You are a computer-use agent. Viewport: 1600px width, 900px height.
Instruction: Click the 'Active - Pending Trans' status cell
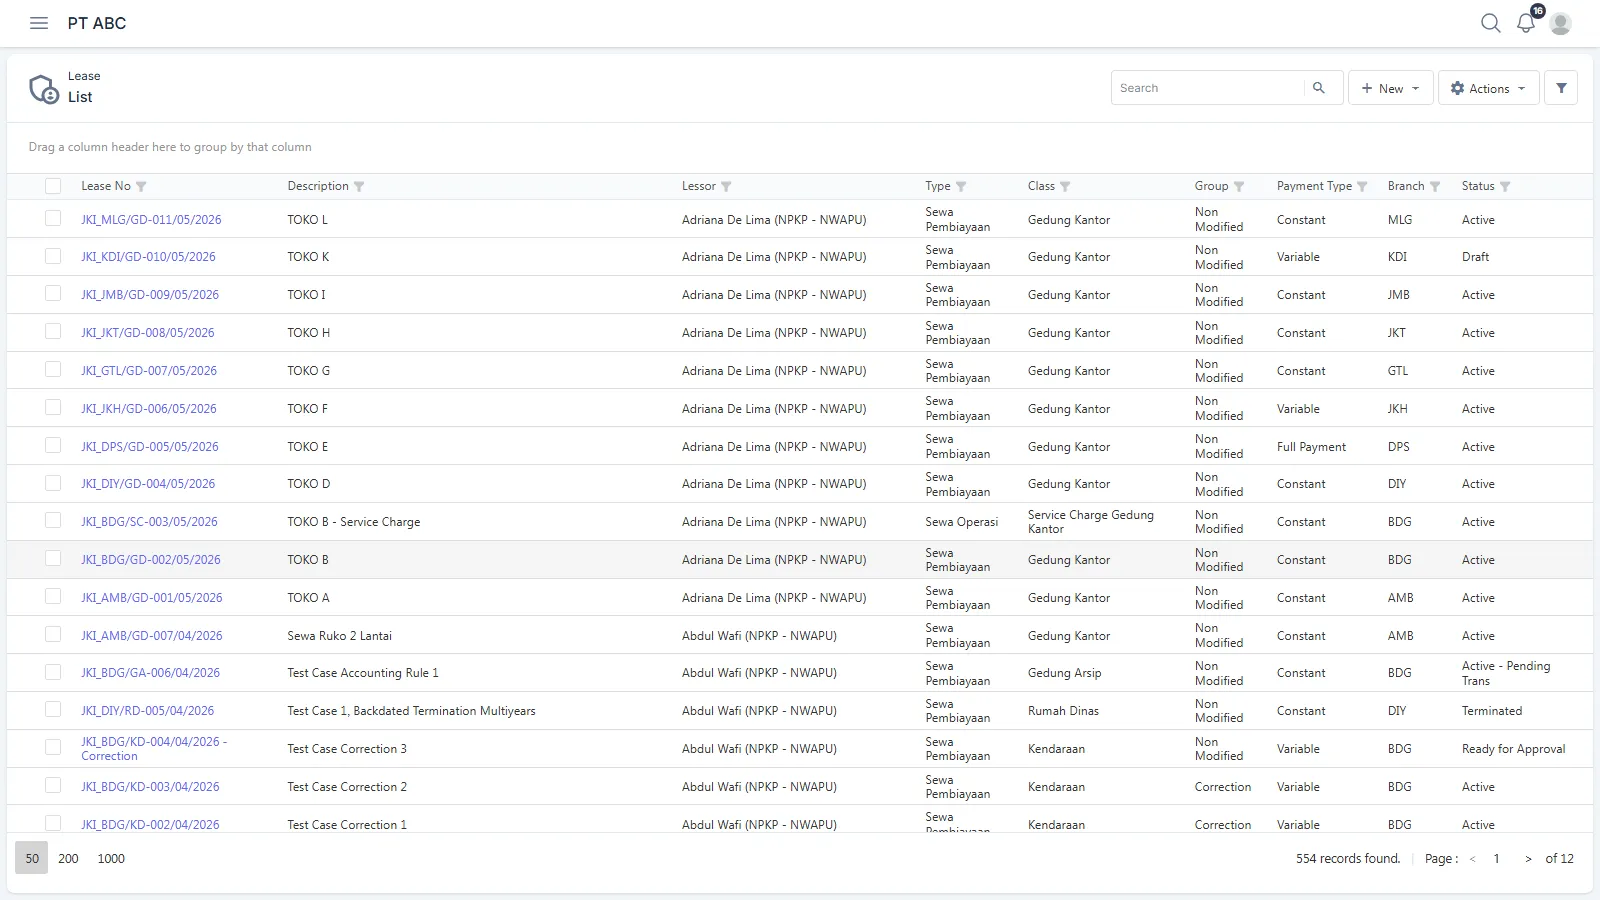click(1506, 673)
